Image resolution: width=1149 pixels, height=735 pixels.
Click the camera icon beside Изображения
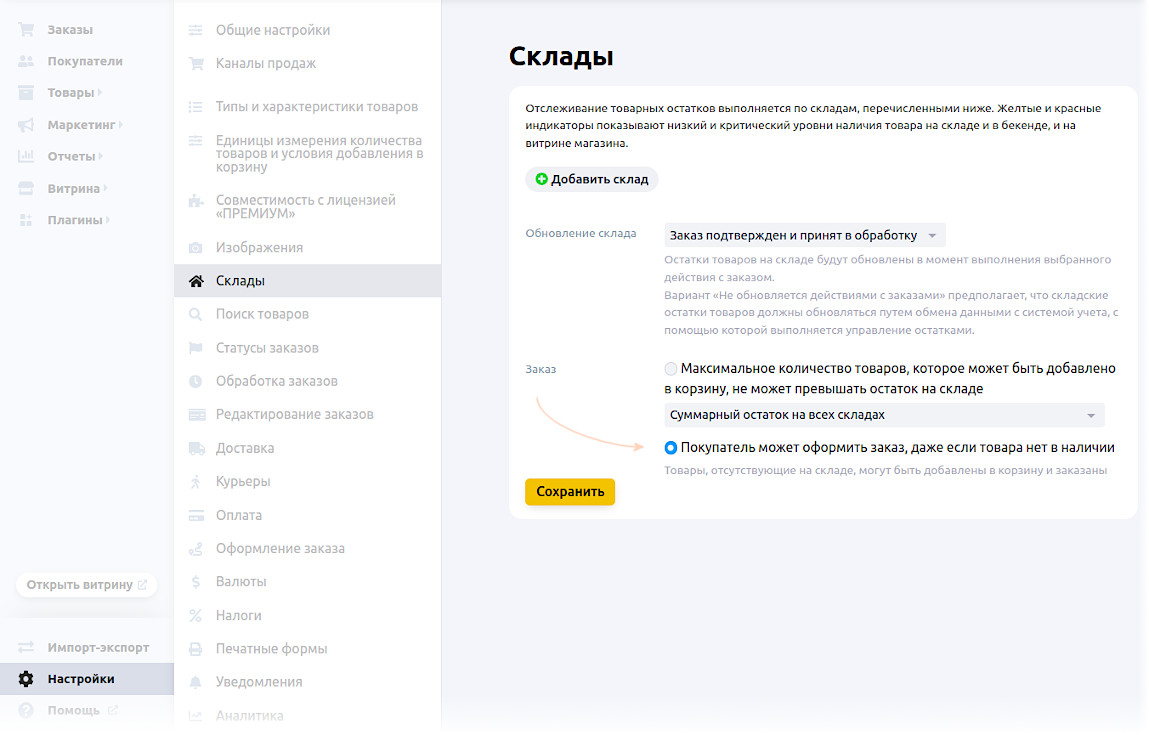196,247
